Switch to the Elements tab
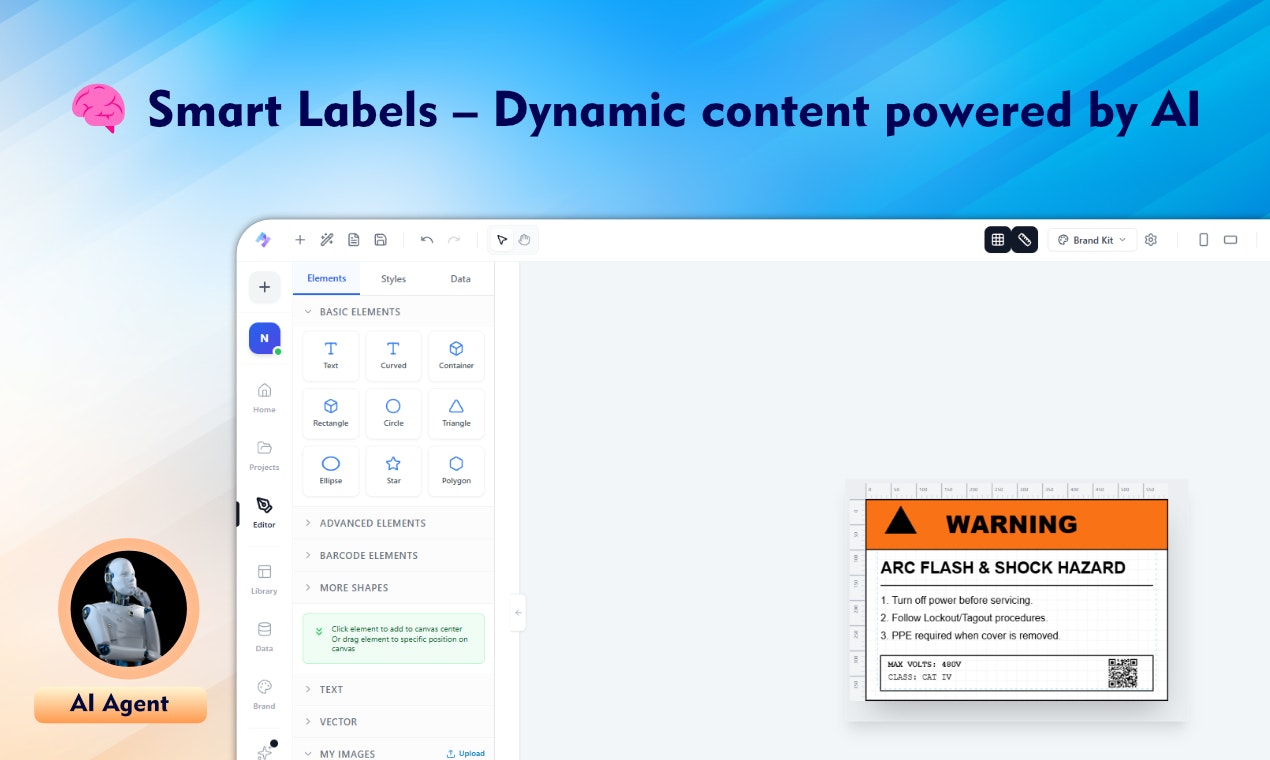Image resolution: width=1270 pixels, height=760 pixels. coord(327,278)
